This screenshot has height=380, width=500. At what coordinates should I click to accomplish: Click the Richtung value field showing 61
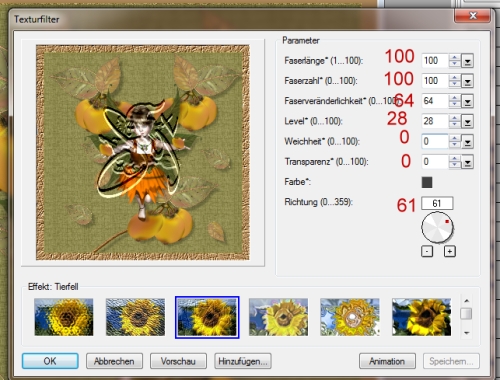pos(437,203)
